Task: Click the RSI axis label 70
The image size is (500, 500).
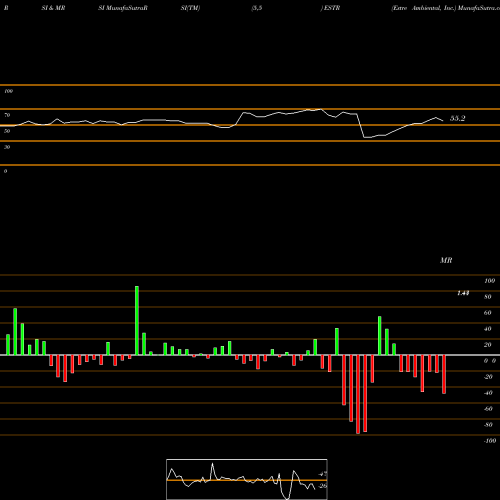Action: [x=7, y=115]
